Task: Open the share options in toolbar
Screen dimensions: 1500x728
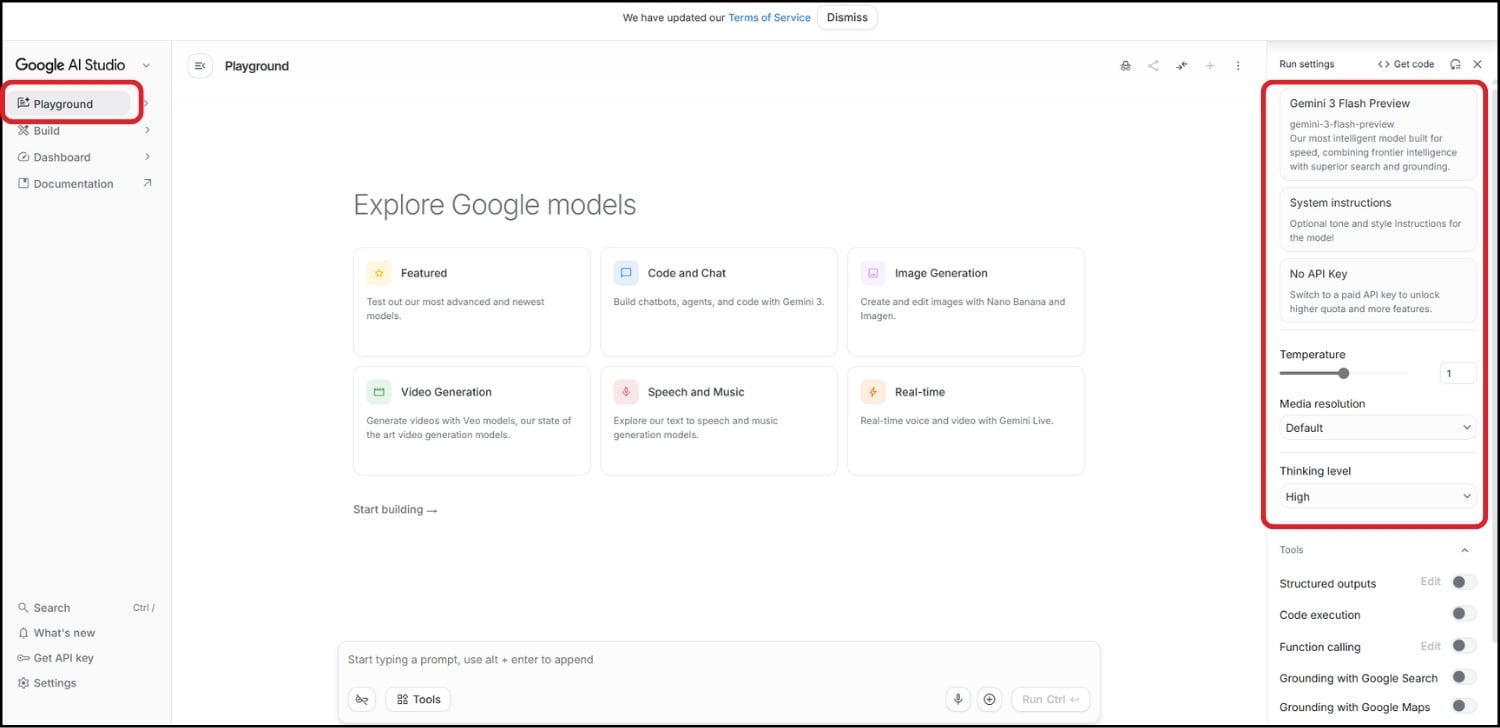Action: pyautogui.click(x=1153, y=64)
